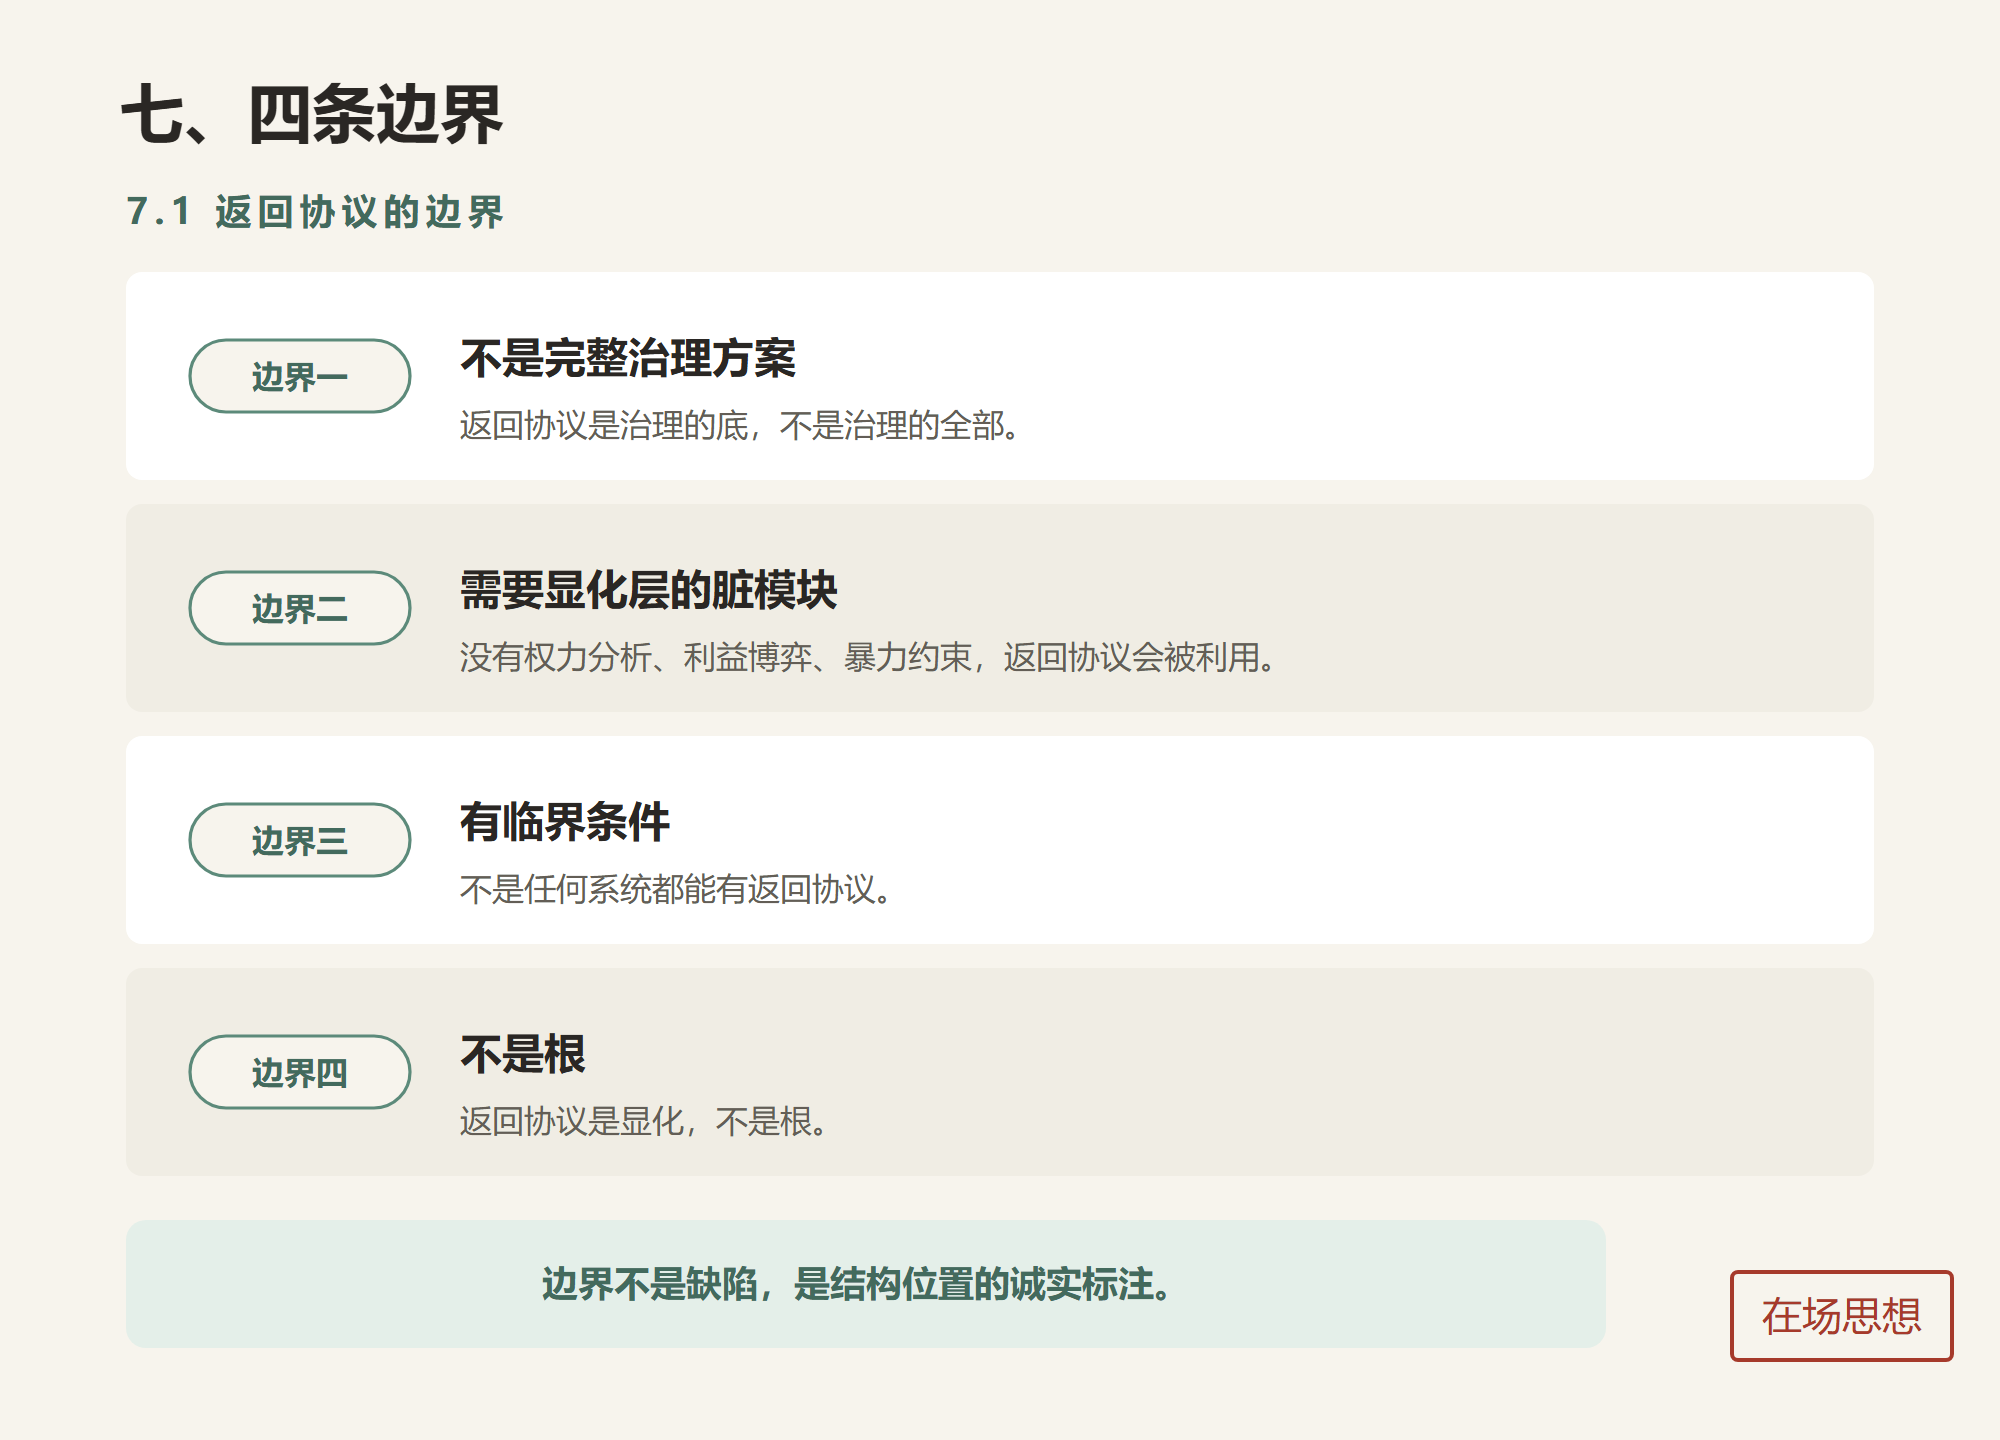
Task: Click the text 返回协议是显化，不是根。
Action: 644,1122
